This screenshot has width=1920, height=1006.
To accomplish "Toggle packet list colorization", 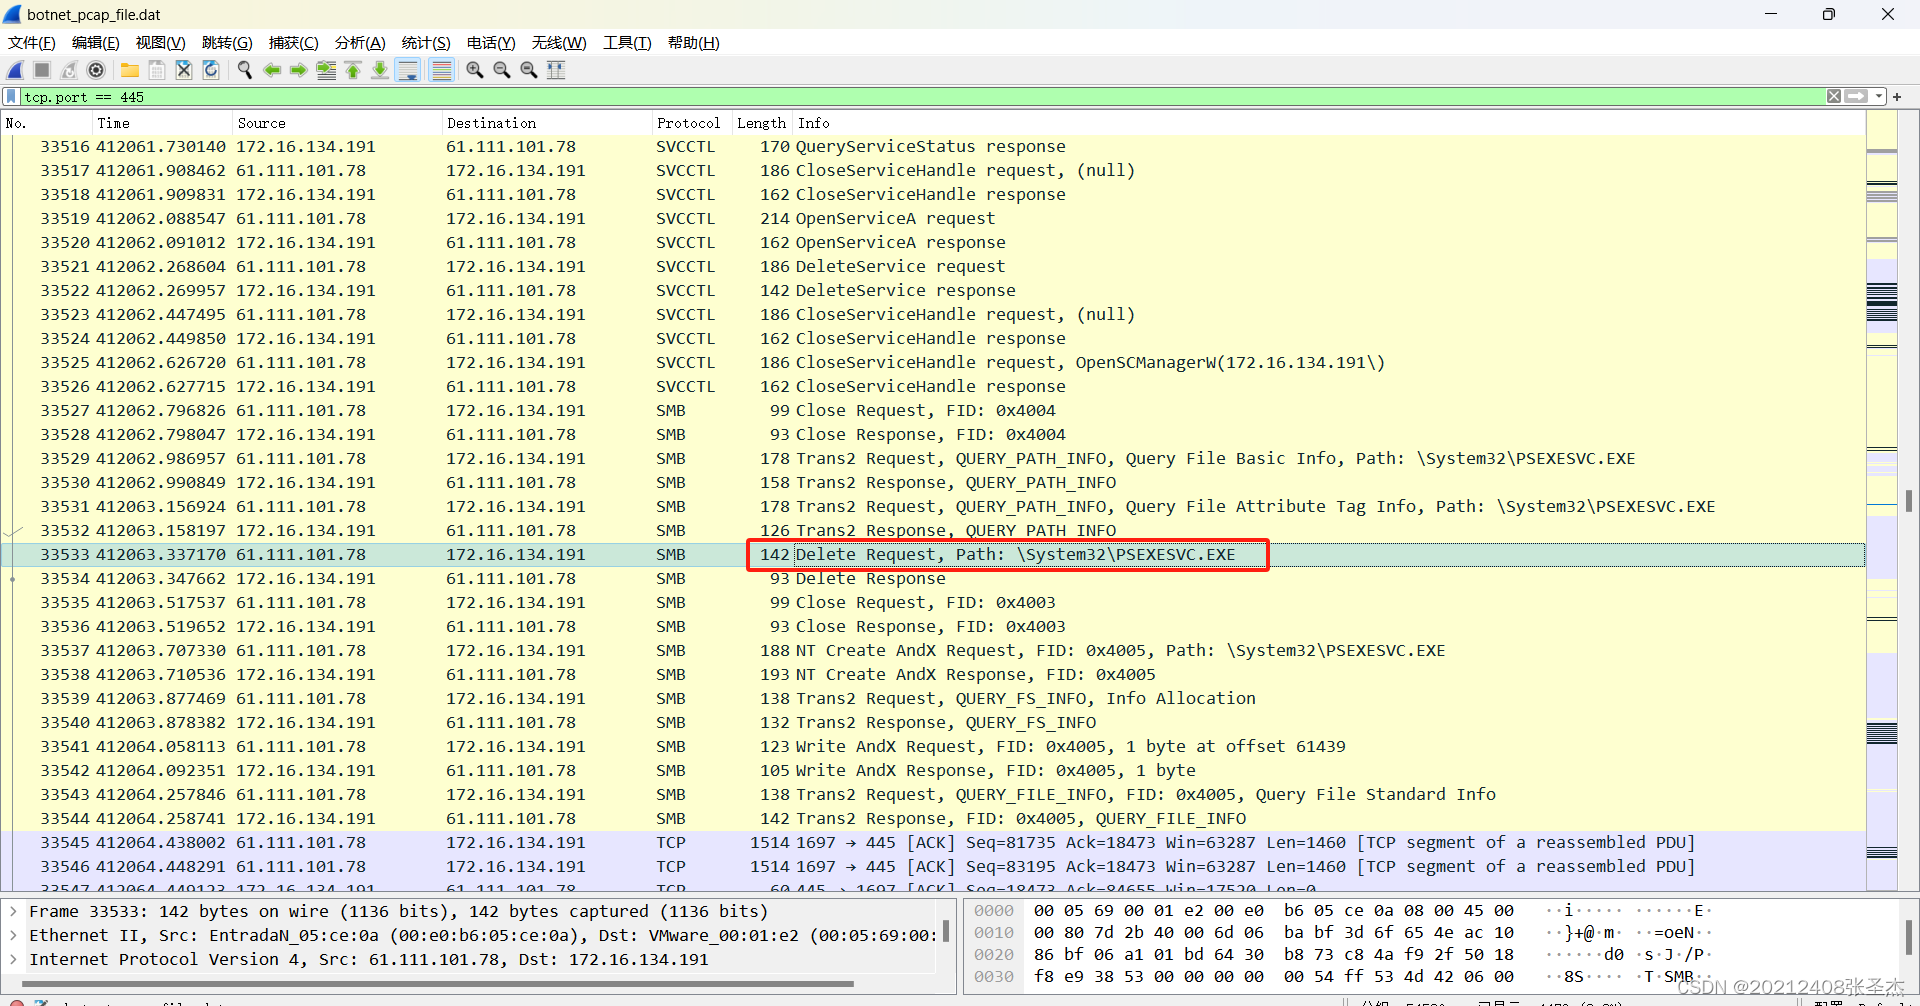I will (441, 70).
